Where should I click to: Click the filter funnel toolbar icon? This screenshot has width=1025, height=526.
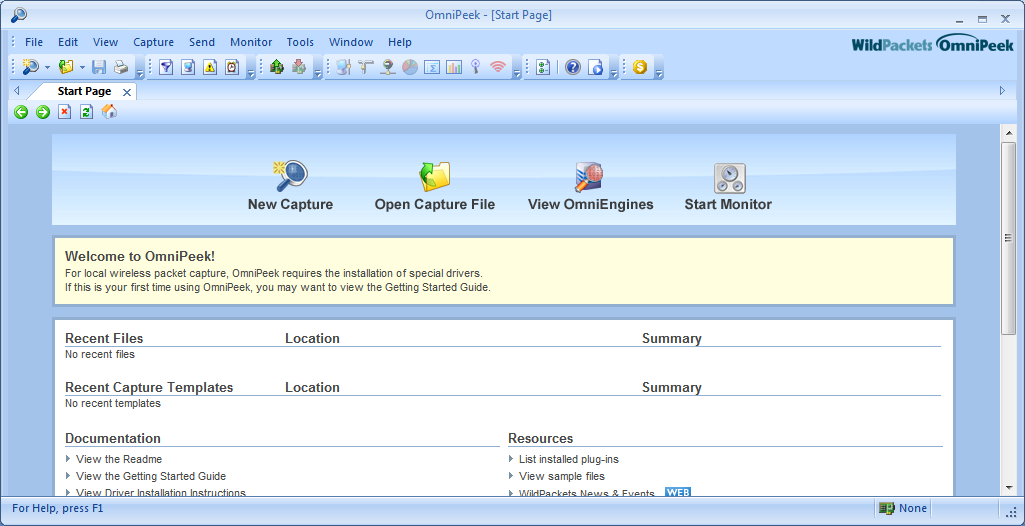point(166,67)
